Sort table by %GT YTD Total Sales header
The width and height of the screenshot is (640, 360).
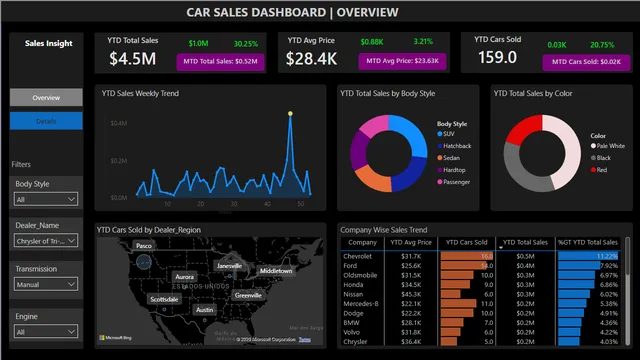tap(588, 242)
